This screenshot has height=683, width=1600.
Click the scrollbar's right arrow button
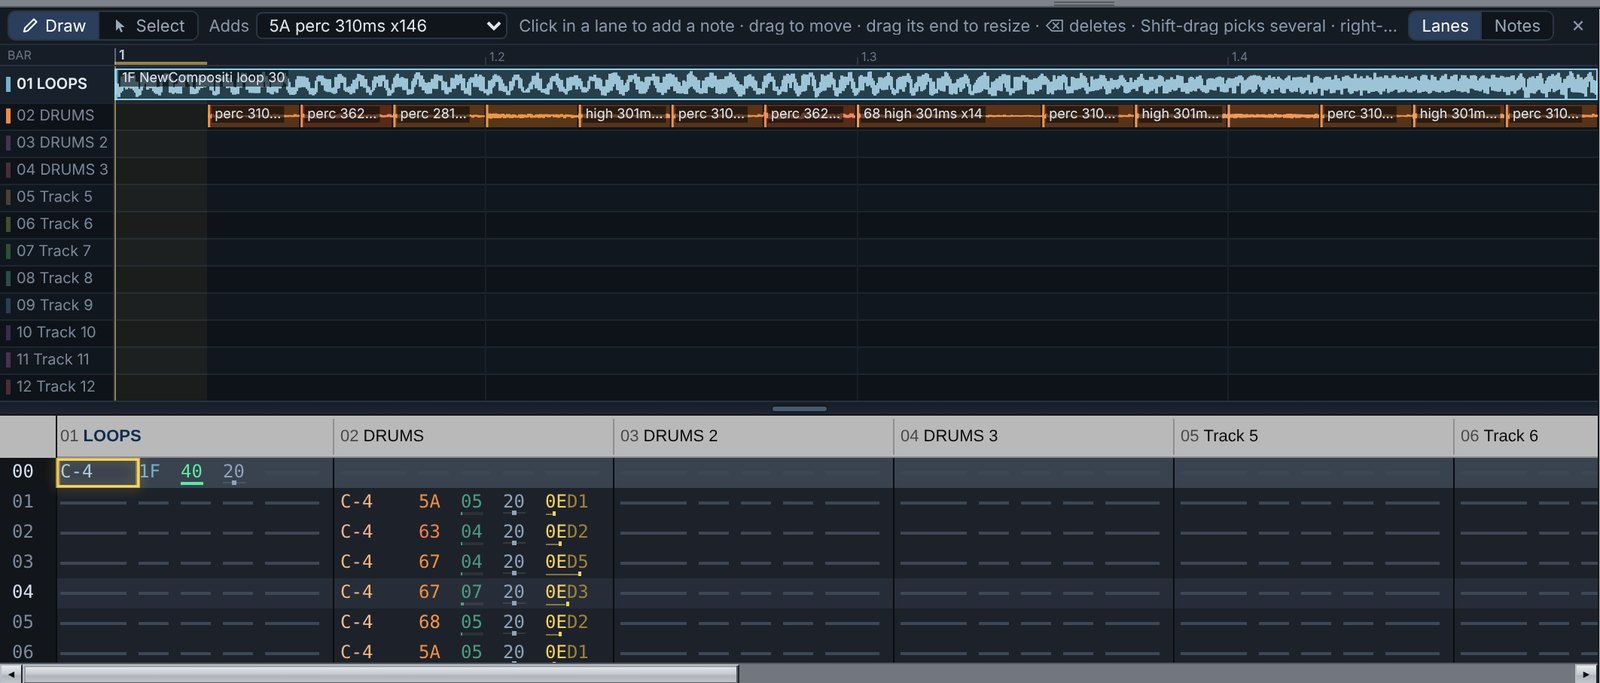coord(1587,674)
